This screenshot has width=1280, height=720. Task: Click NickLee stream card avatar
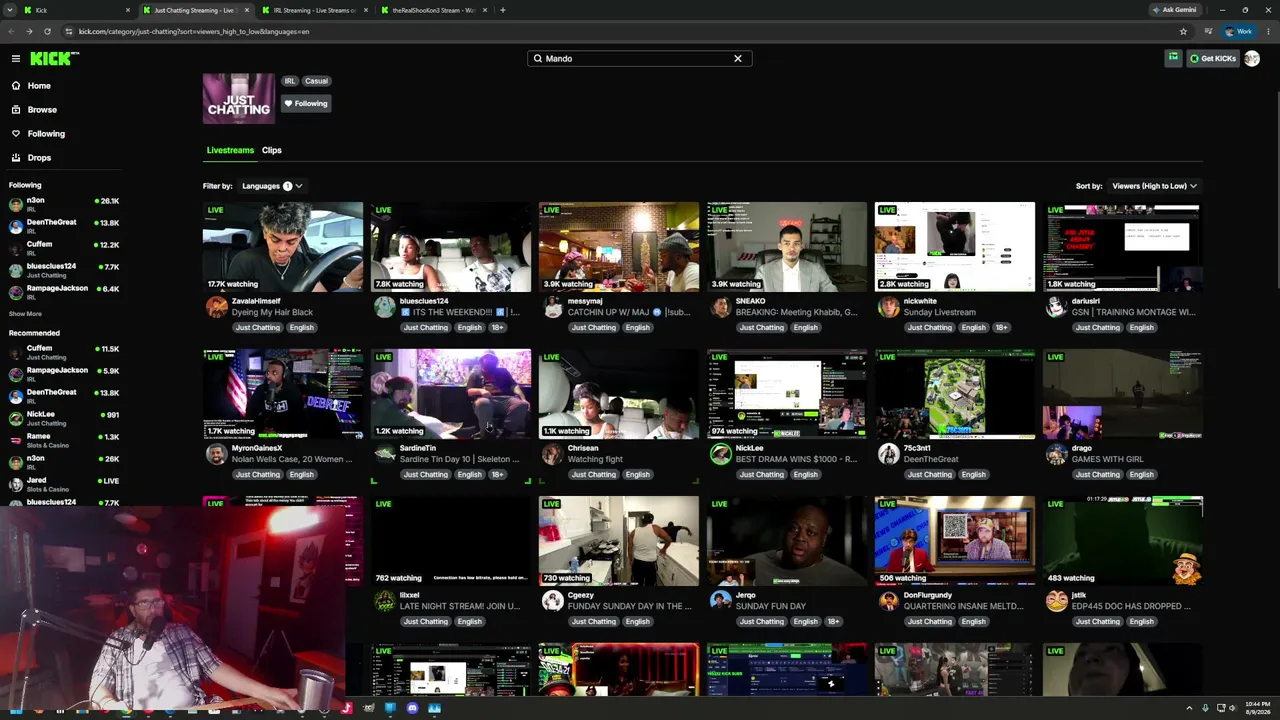[721, 454]
